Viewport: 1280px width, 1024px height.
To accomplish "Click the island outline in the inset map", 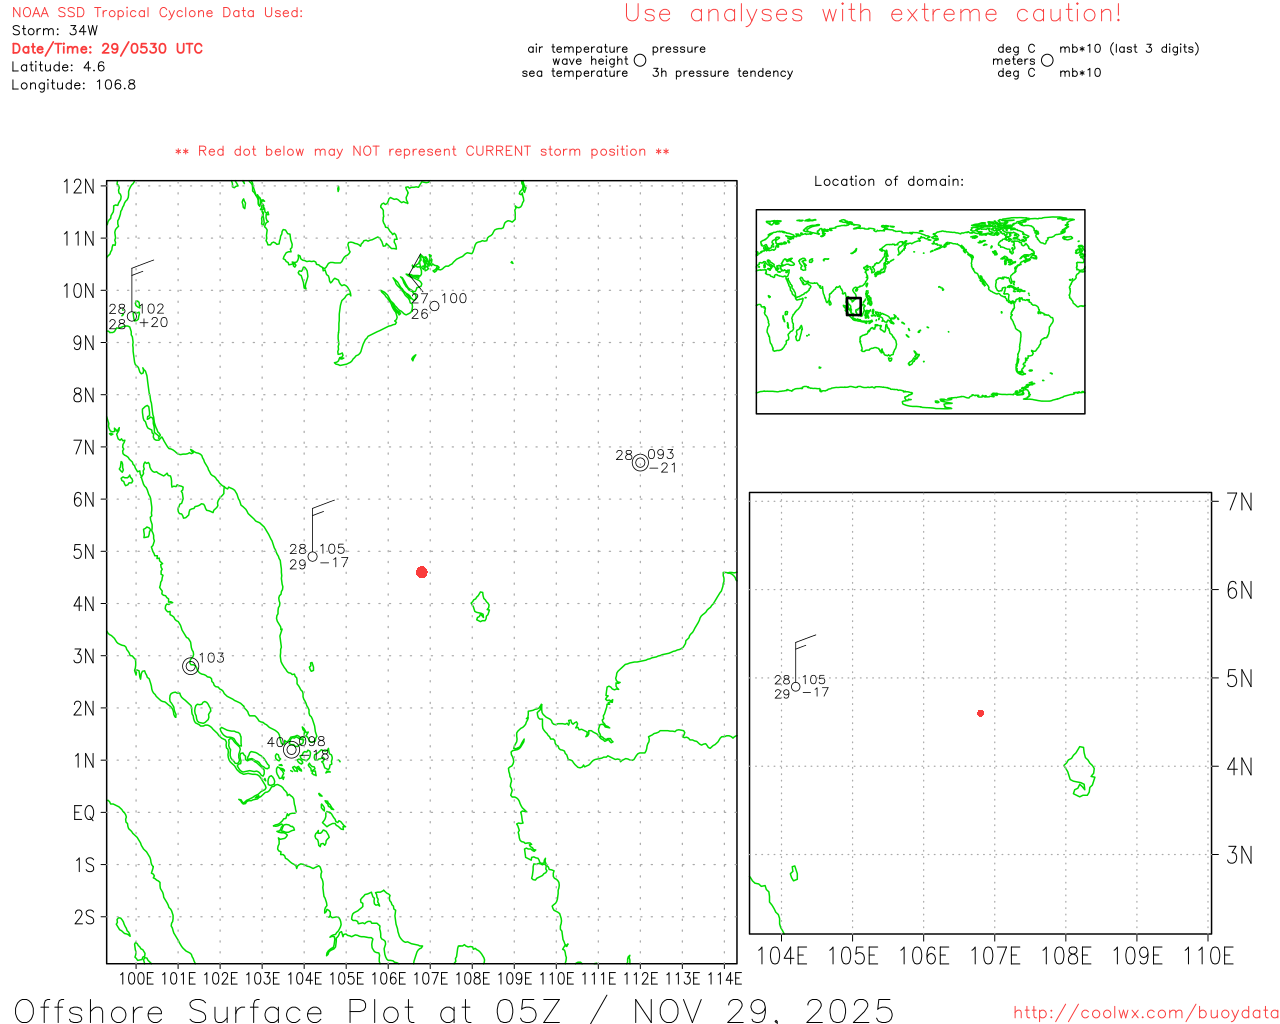I will pyautogui.click(x=1079, y=771).
